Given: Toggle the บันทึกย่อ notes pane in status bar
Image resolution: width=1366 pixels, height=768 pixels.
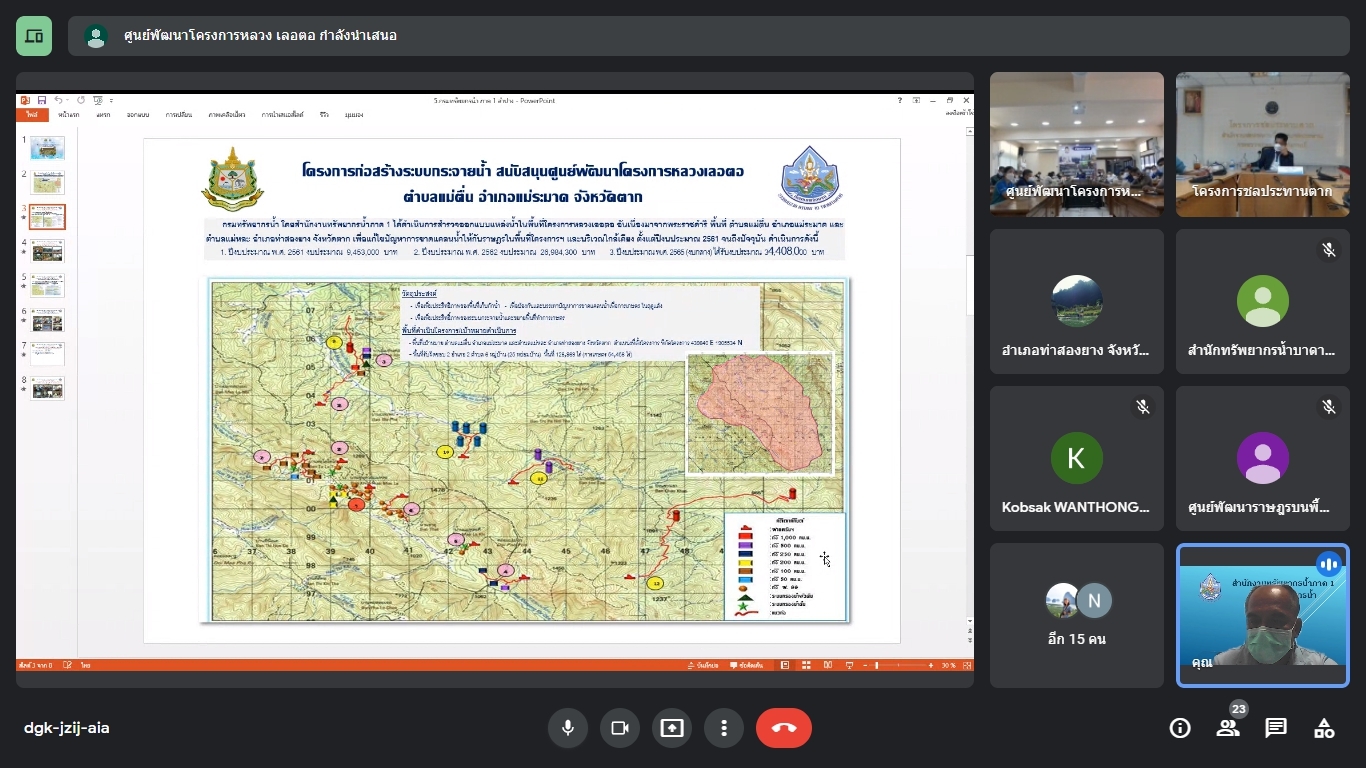Looking at the screenshot, I should (x=702, y=665).
